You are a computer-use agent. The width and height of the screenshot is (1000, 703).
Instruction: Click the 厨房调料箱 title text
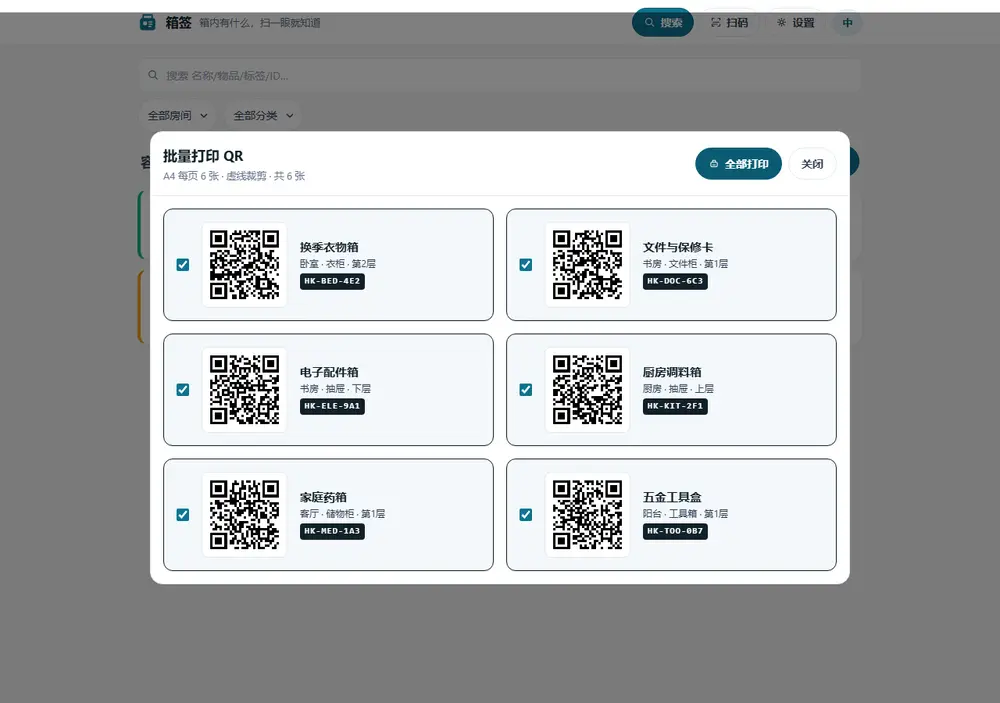click(672, 372)
